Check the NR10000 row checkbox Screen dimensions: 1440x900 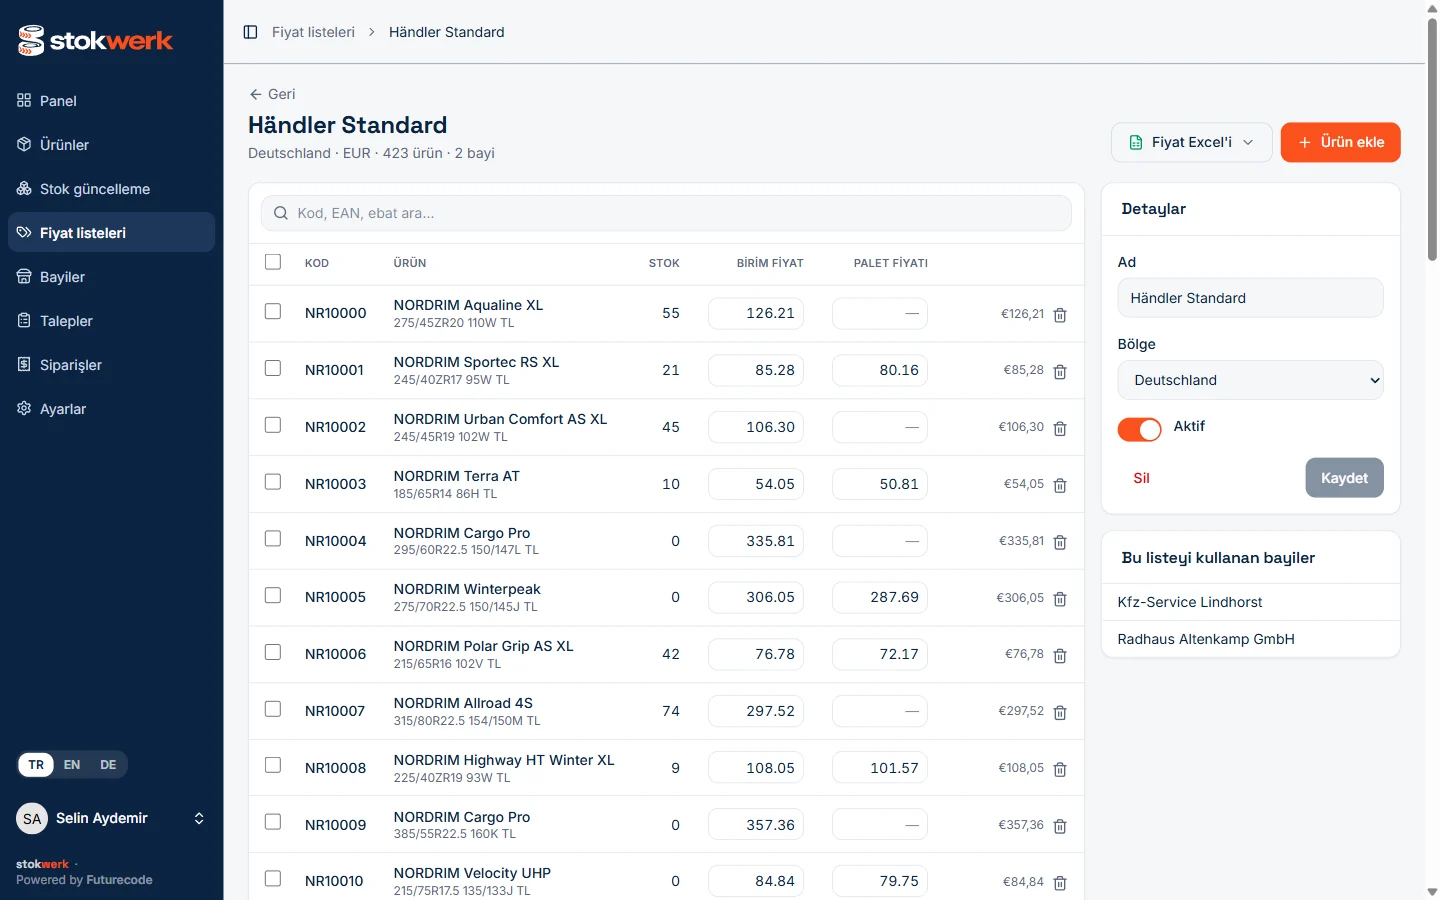pos(273,311)
